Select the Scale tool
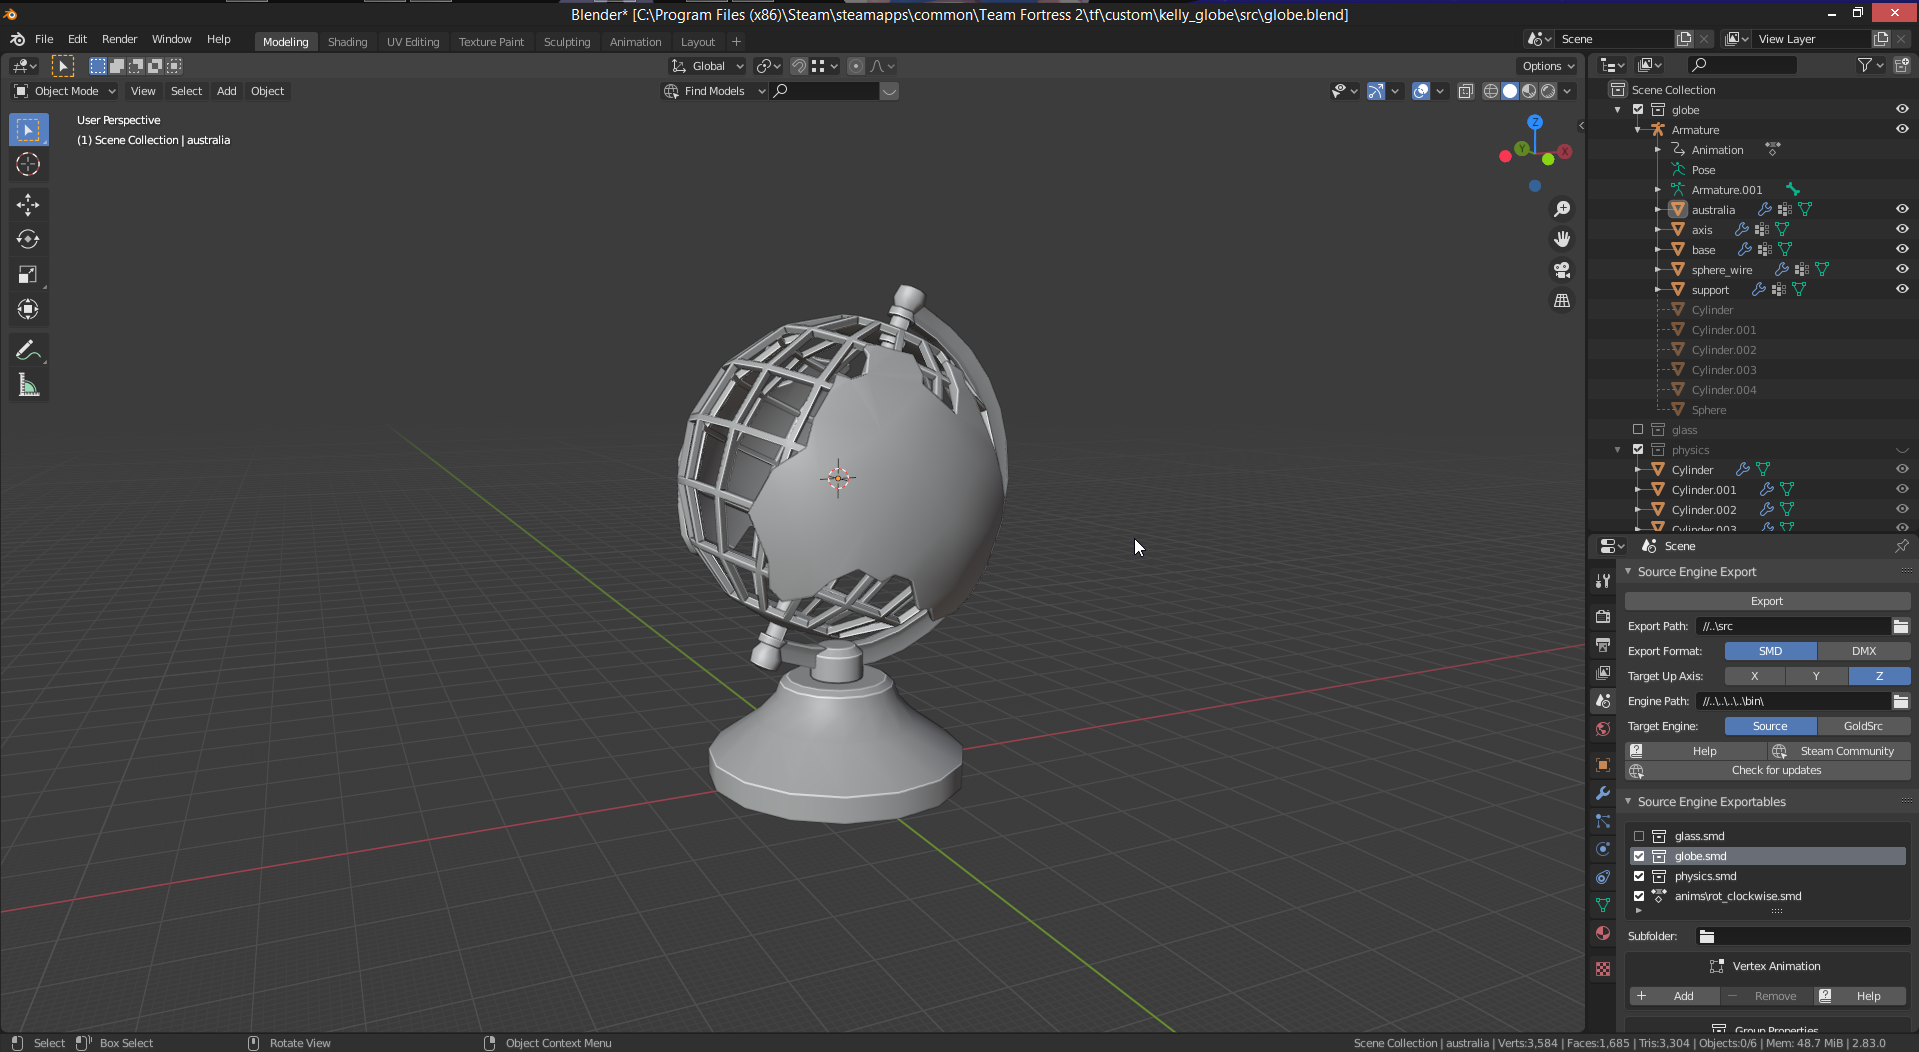 (28, 275)
